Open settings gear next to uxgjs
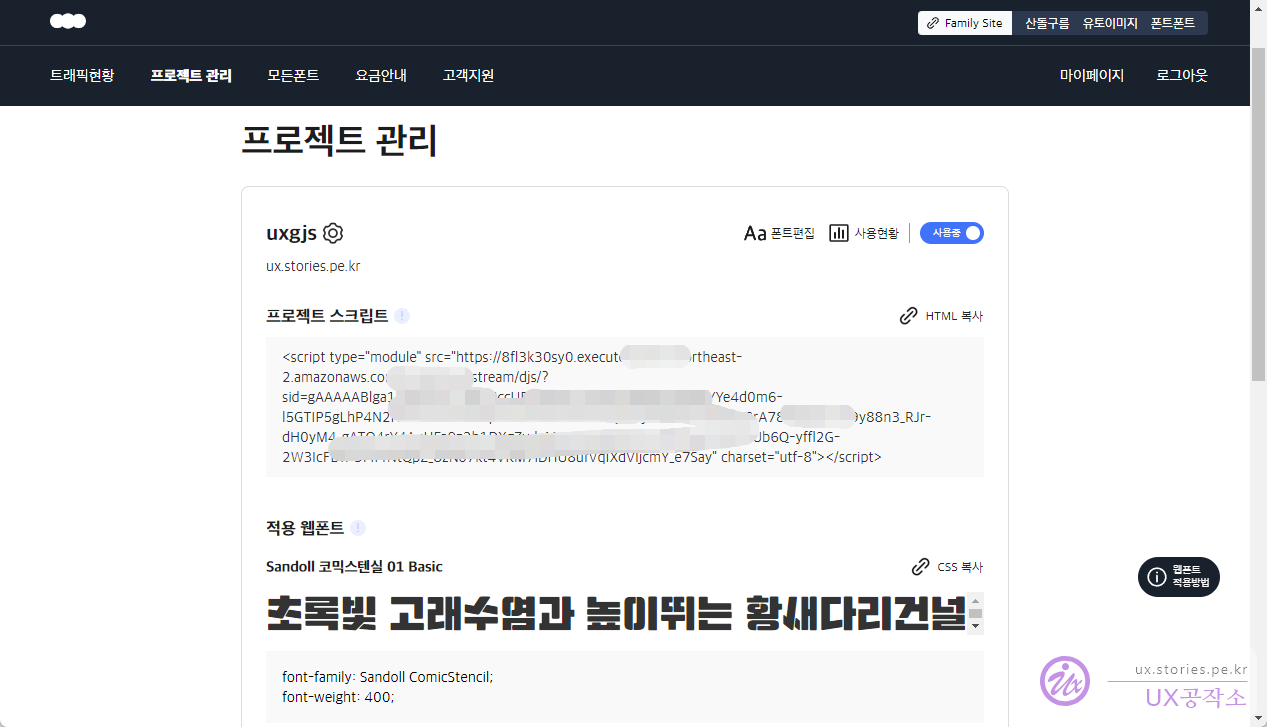 pyautogui.click(x=333, y=233)
